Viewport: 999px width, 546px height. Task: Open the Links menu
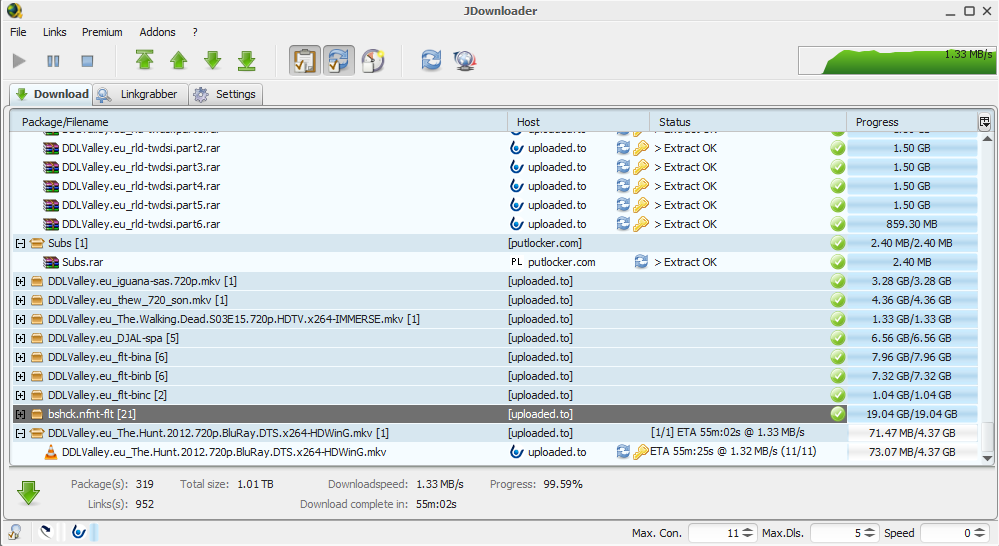[55, 32]
